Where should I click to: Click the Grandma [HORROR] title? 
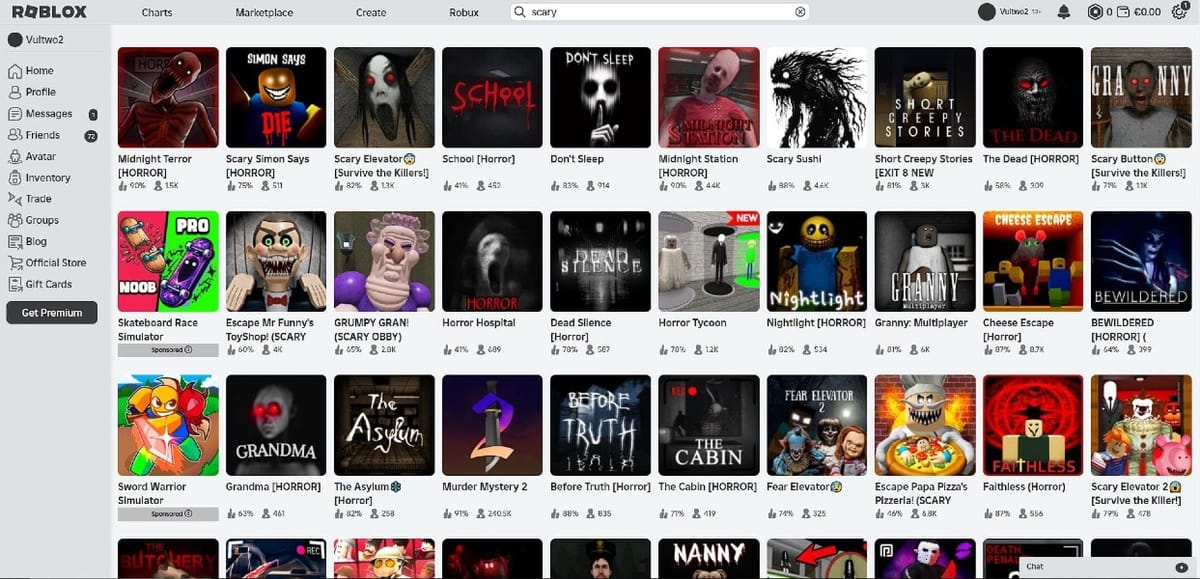pos(271,487)
